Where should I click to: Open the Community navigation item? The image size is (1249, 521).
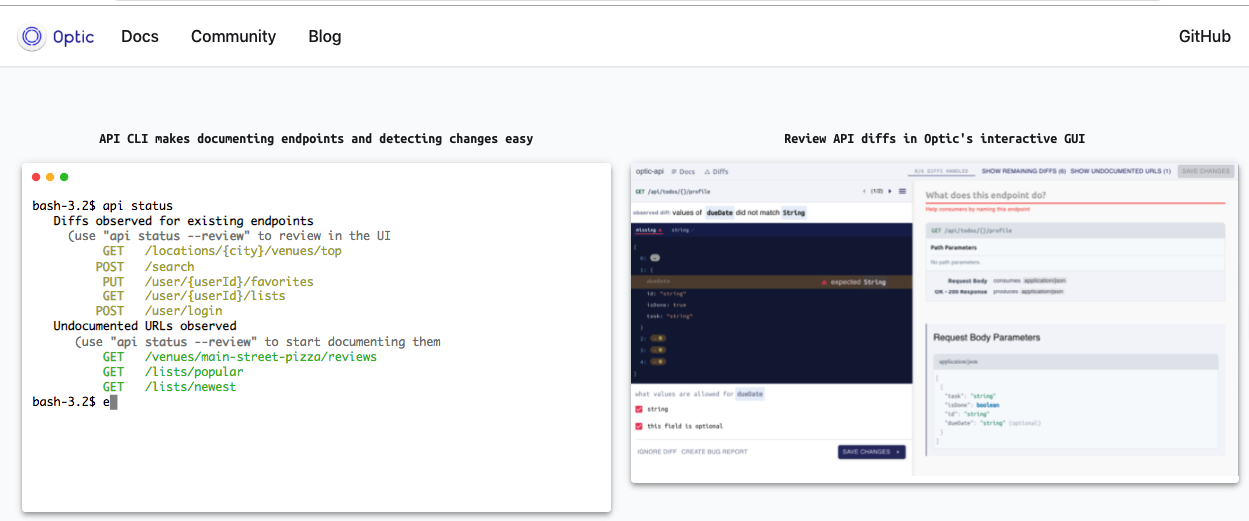tap(233, 36)
